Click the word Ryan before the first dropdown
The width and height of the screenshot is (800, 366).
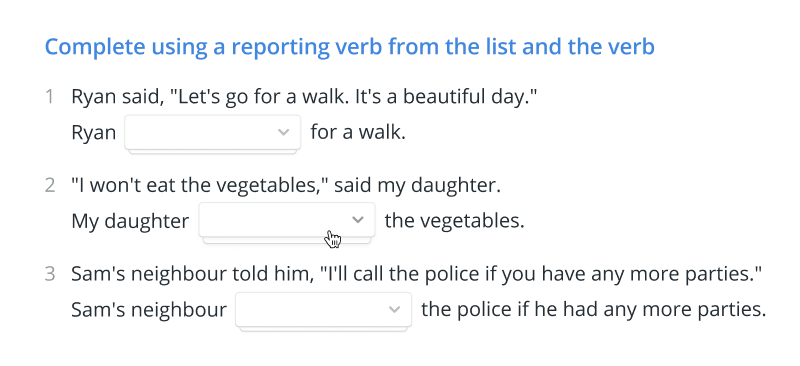pos(93,133)
